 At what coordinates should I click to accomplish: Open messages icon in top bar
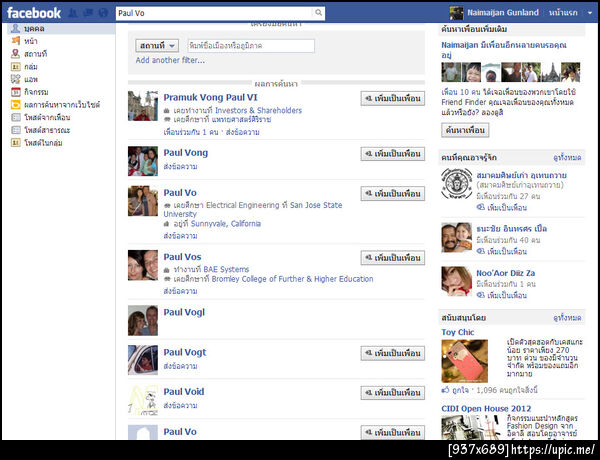point(88,13)
